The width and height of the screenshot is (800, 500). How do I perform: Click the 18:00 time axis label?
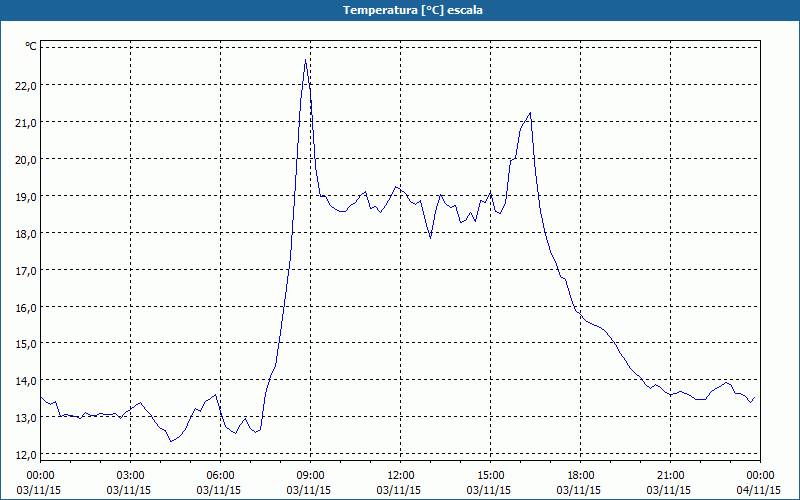[581, 476]
